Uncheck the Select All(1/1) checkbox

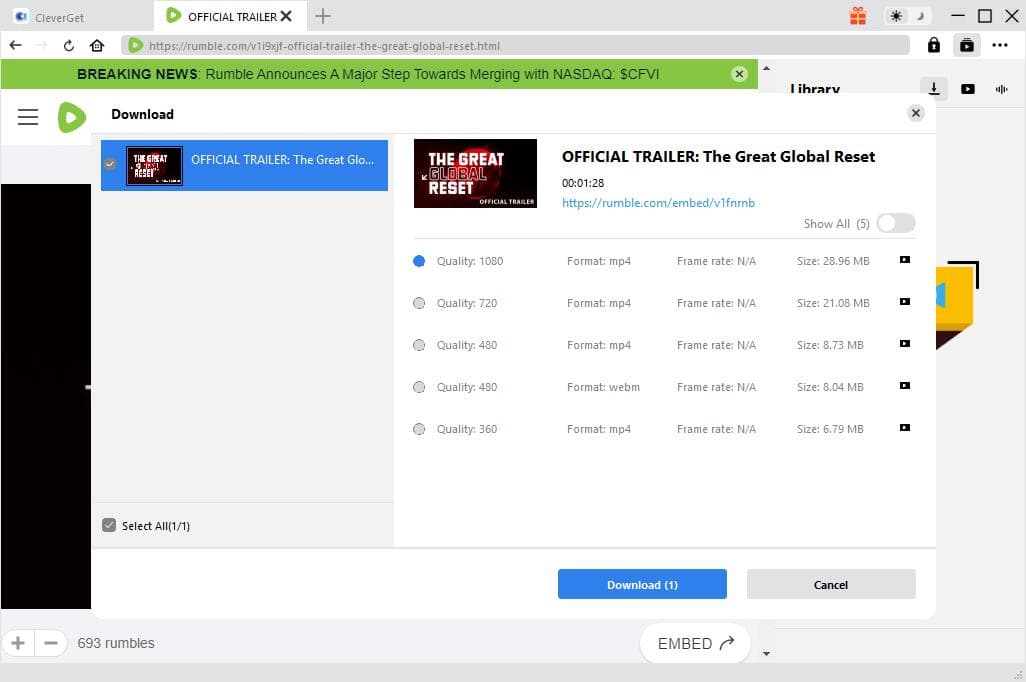109,525
